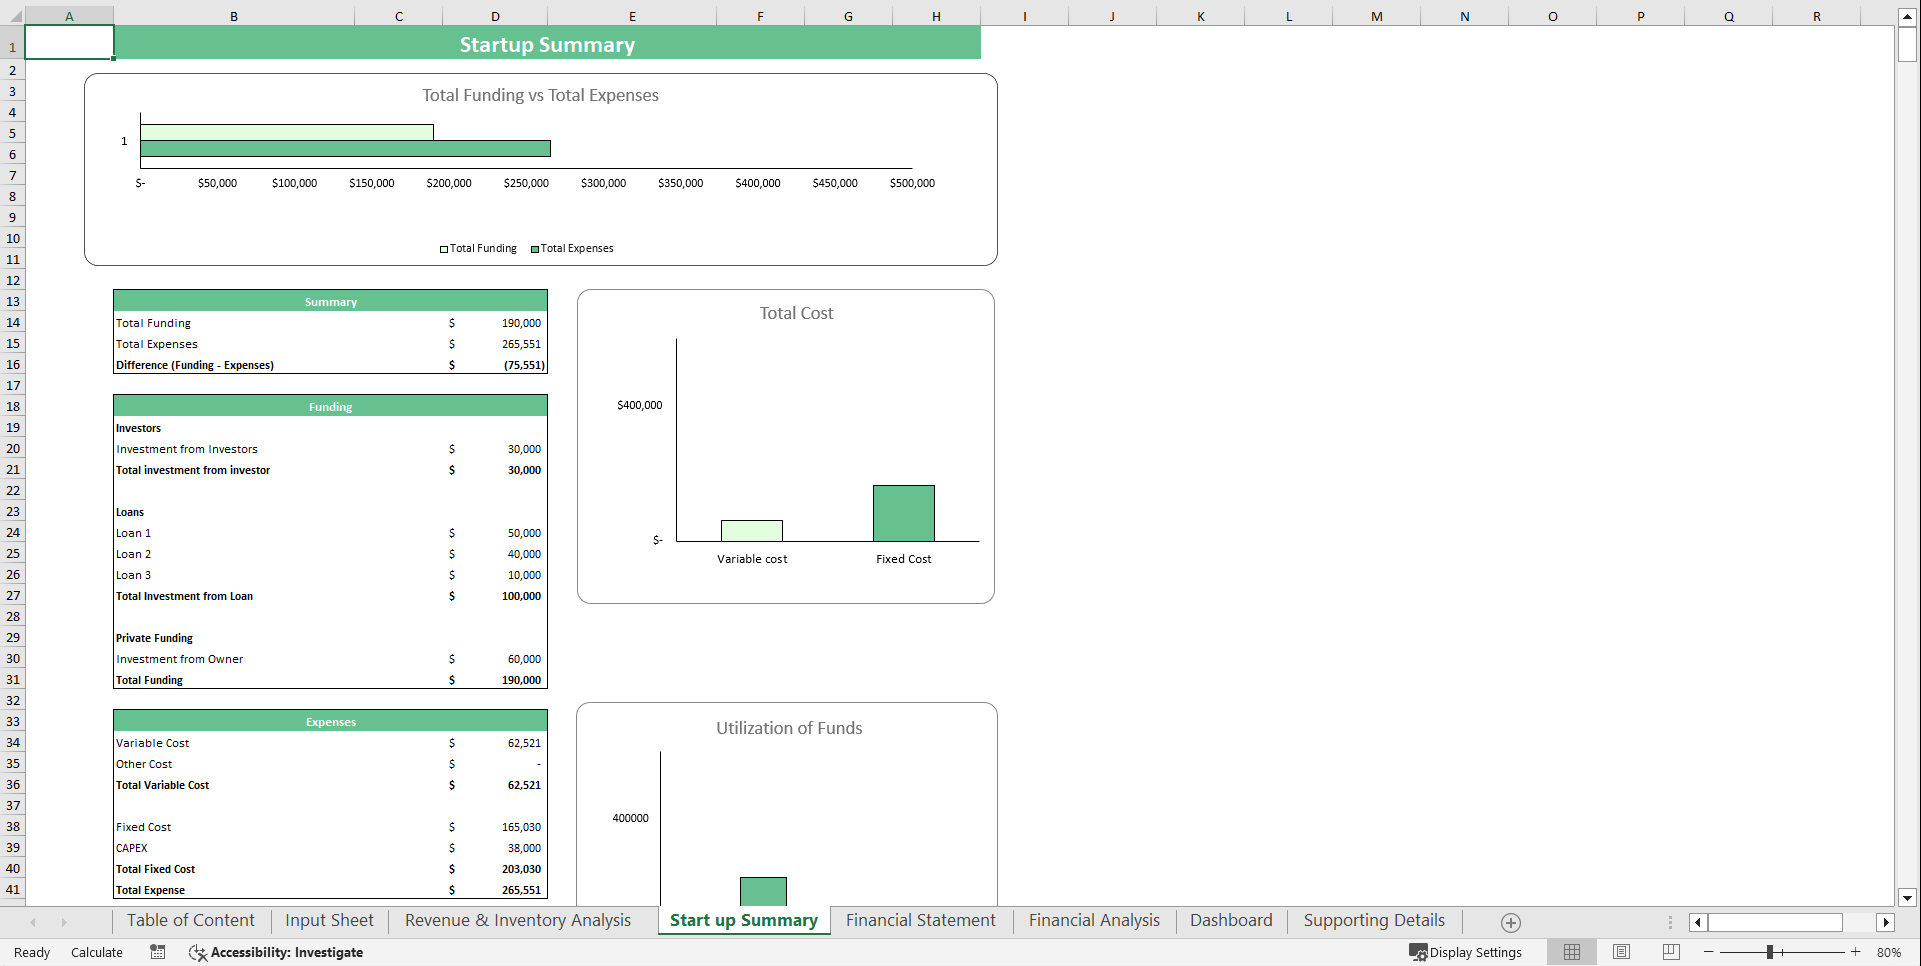The height and width of the screenshot is (966, 1921).
Task: Open the sheet tabs ellipsis menu
Action: [1669, 922]
